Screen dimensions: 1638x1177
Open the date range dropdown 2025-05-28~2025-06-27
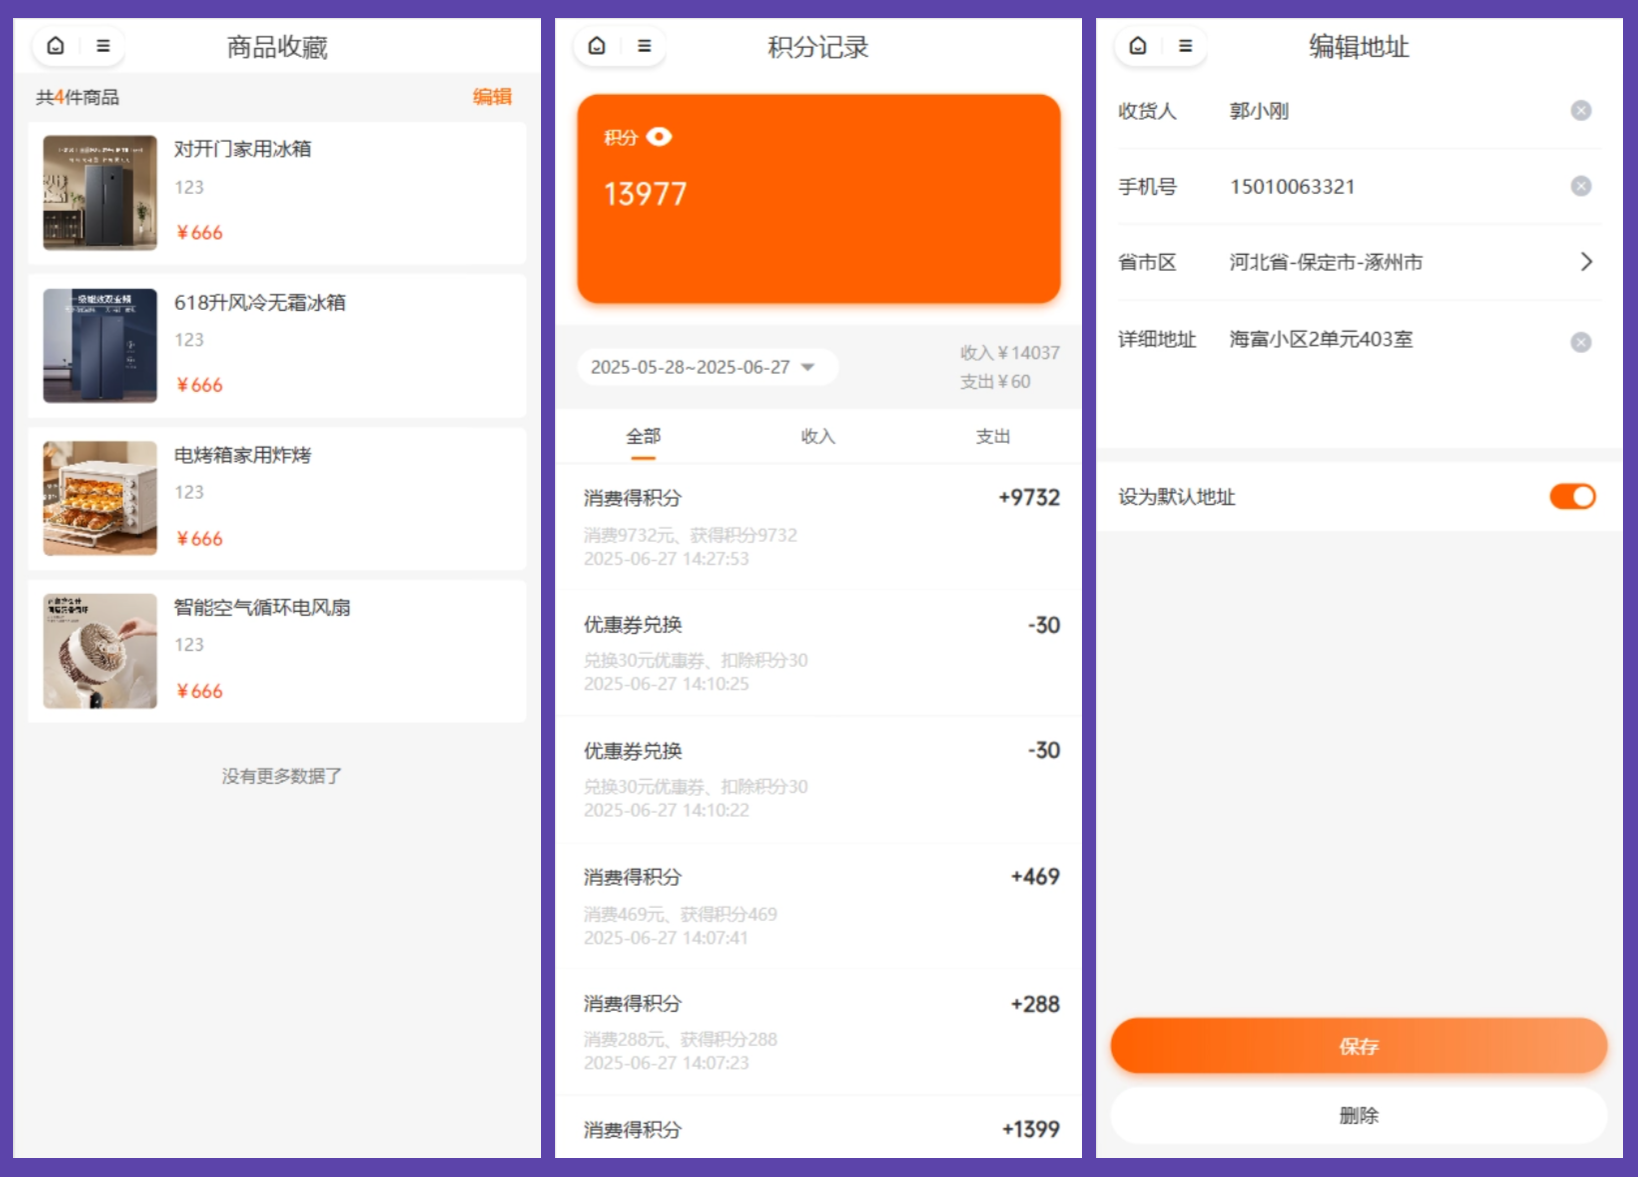click(706, 367)
